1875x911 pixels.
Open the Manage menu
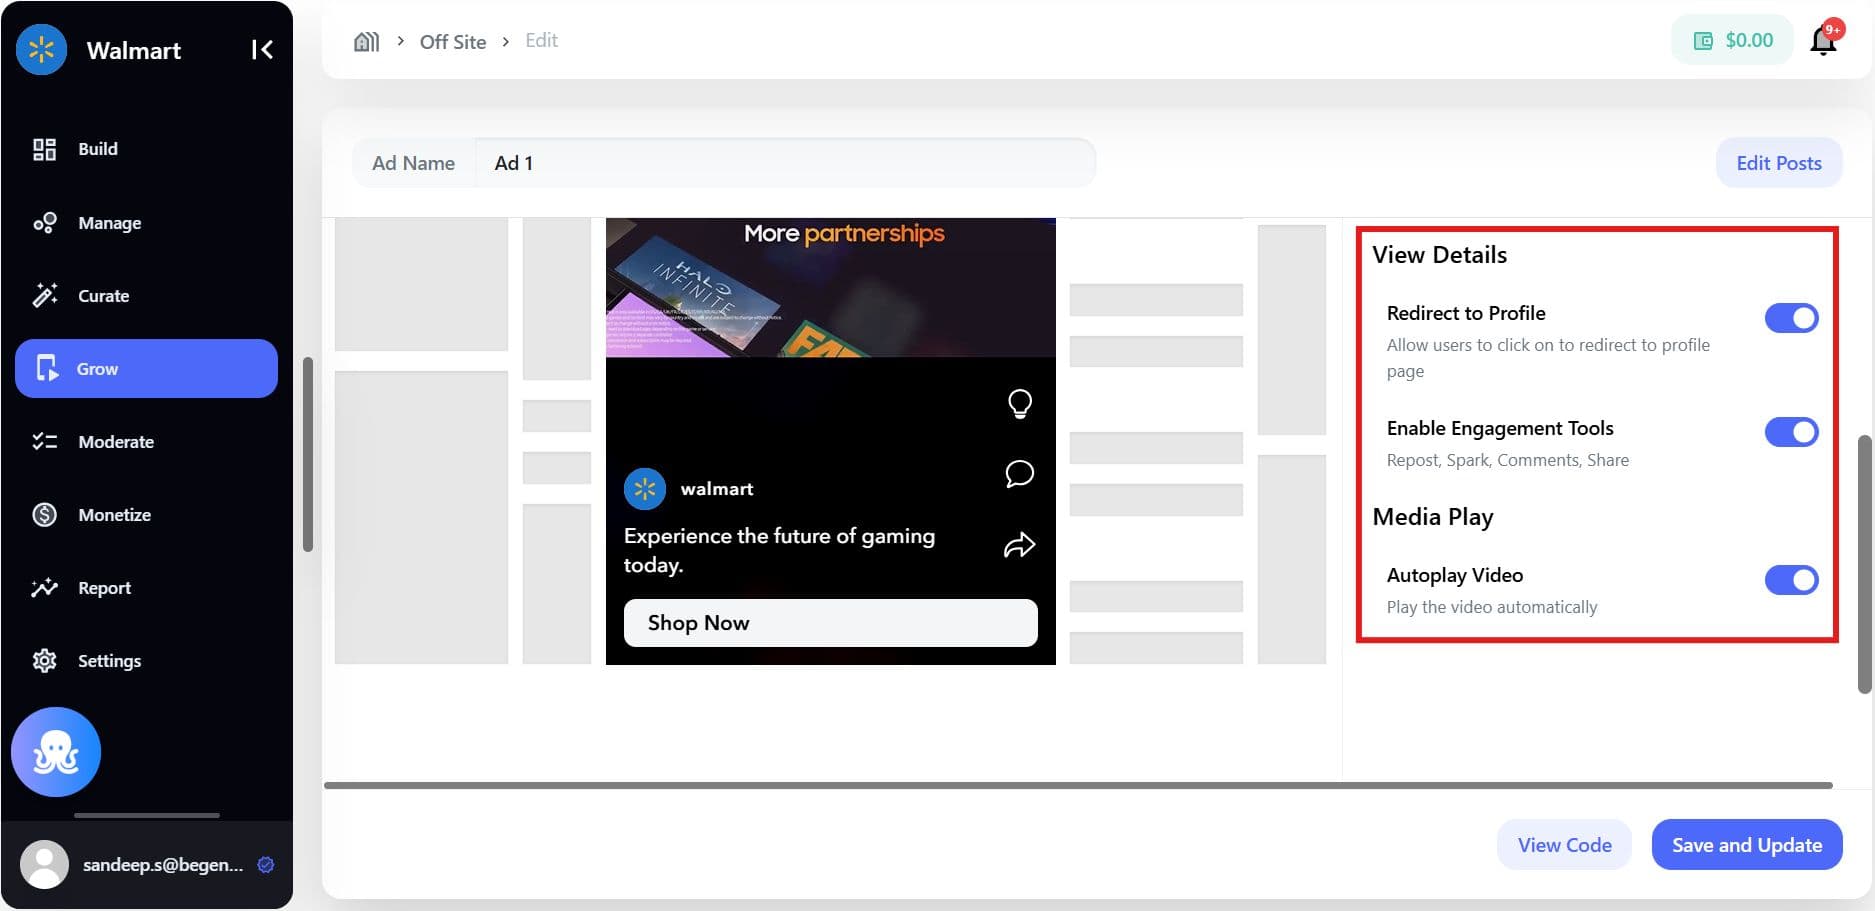(x=146, y=223)
